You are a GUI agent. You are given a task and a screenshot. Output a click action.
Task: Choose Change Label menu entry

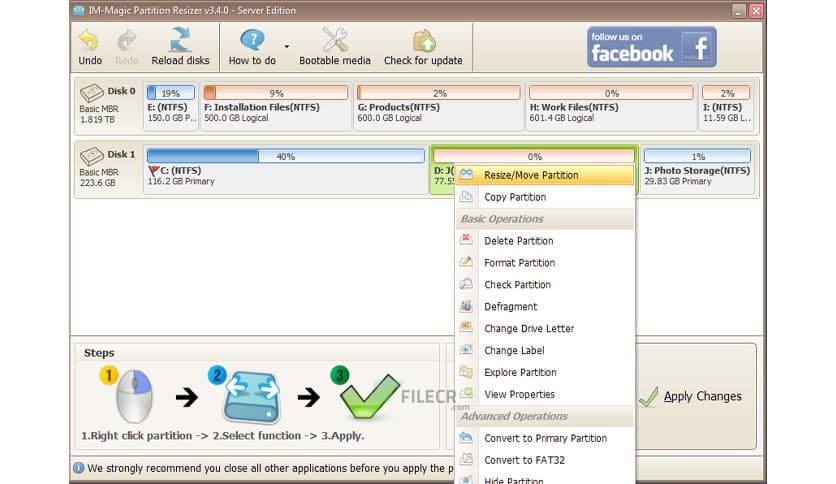(545, 350)
